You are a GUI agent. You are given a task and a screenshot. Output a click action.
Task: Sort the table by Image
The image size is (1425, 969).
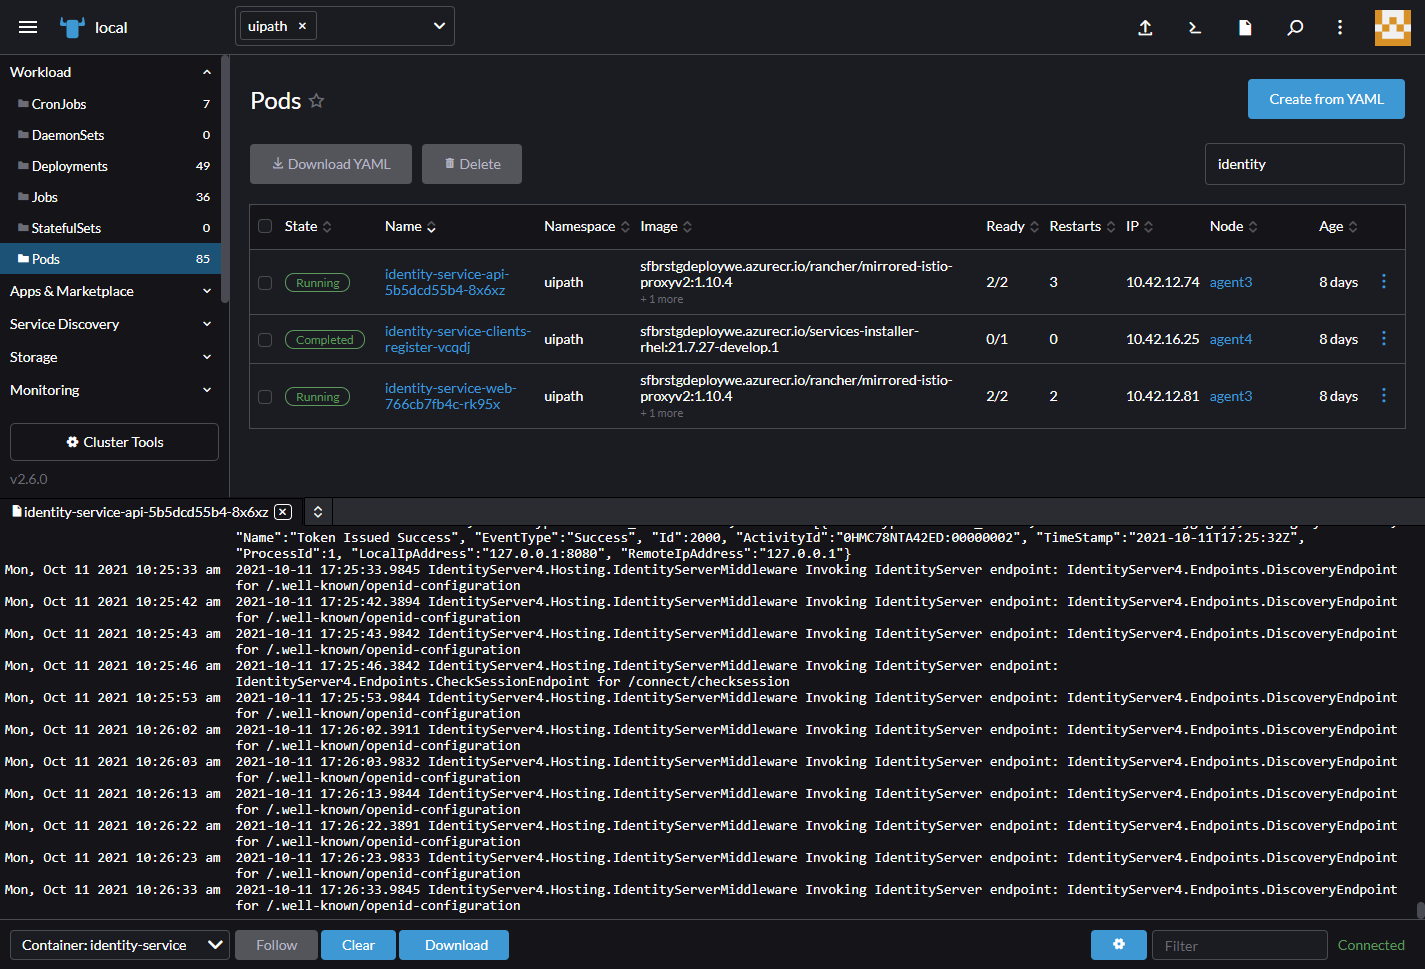click(x=666, y=227)
